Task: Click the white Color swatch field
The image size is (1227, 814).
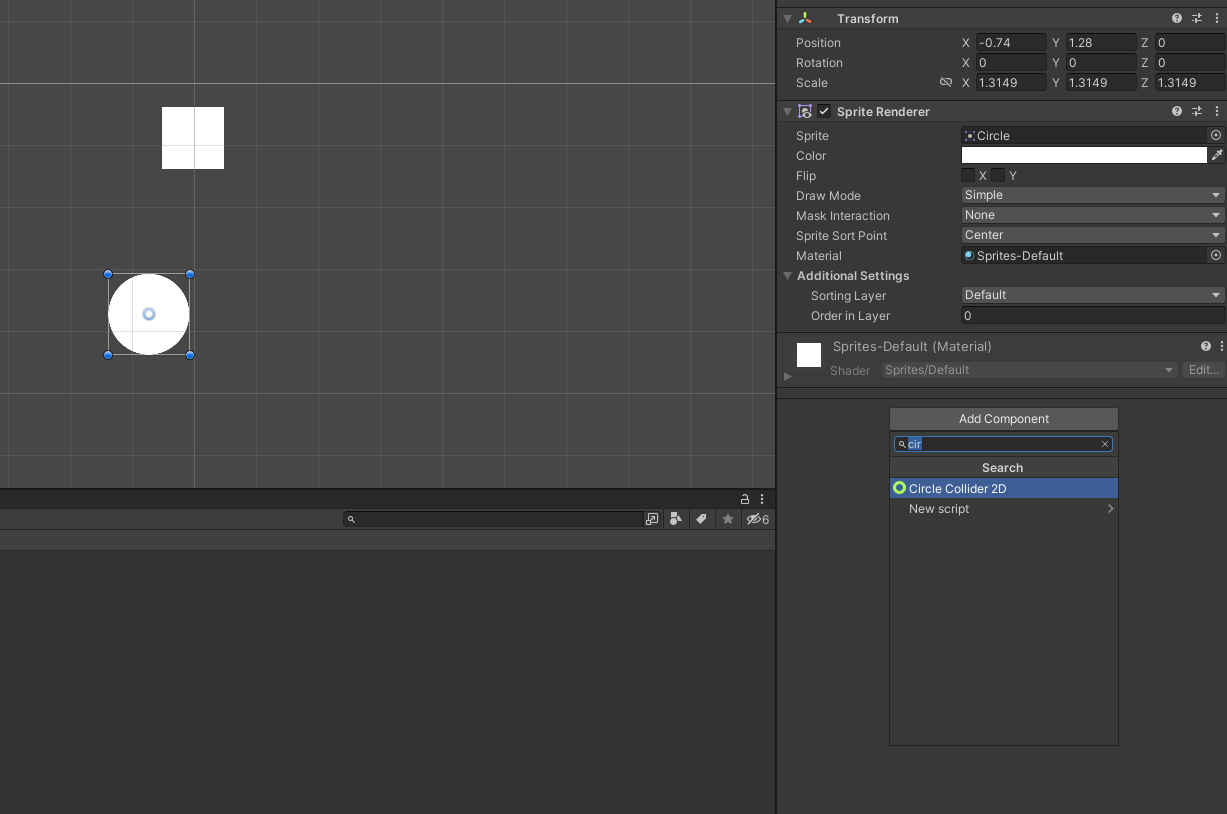Action: coord(1084,155)
